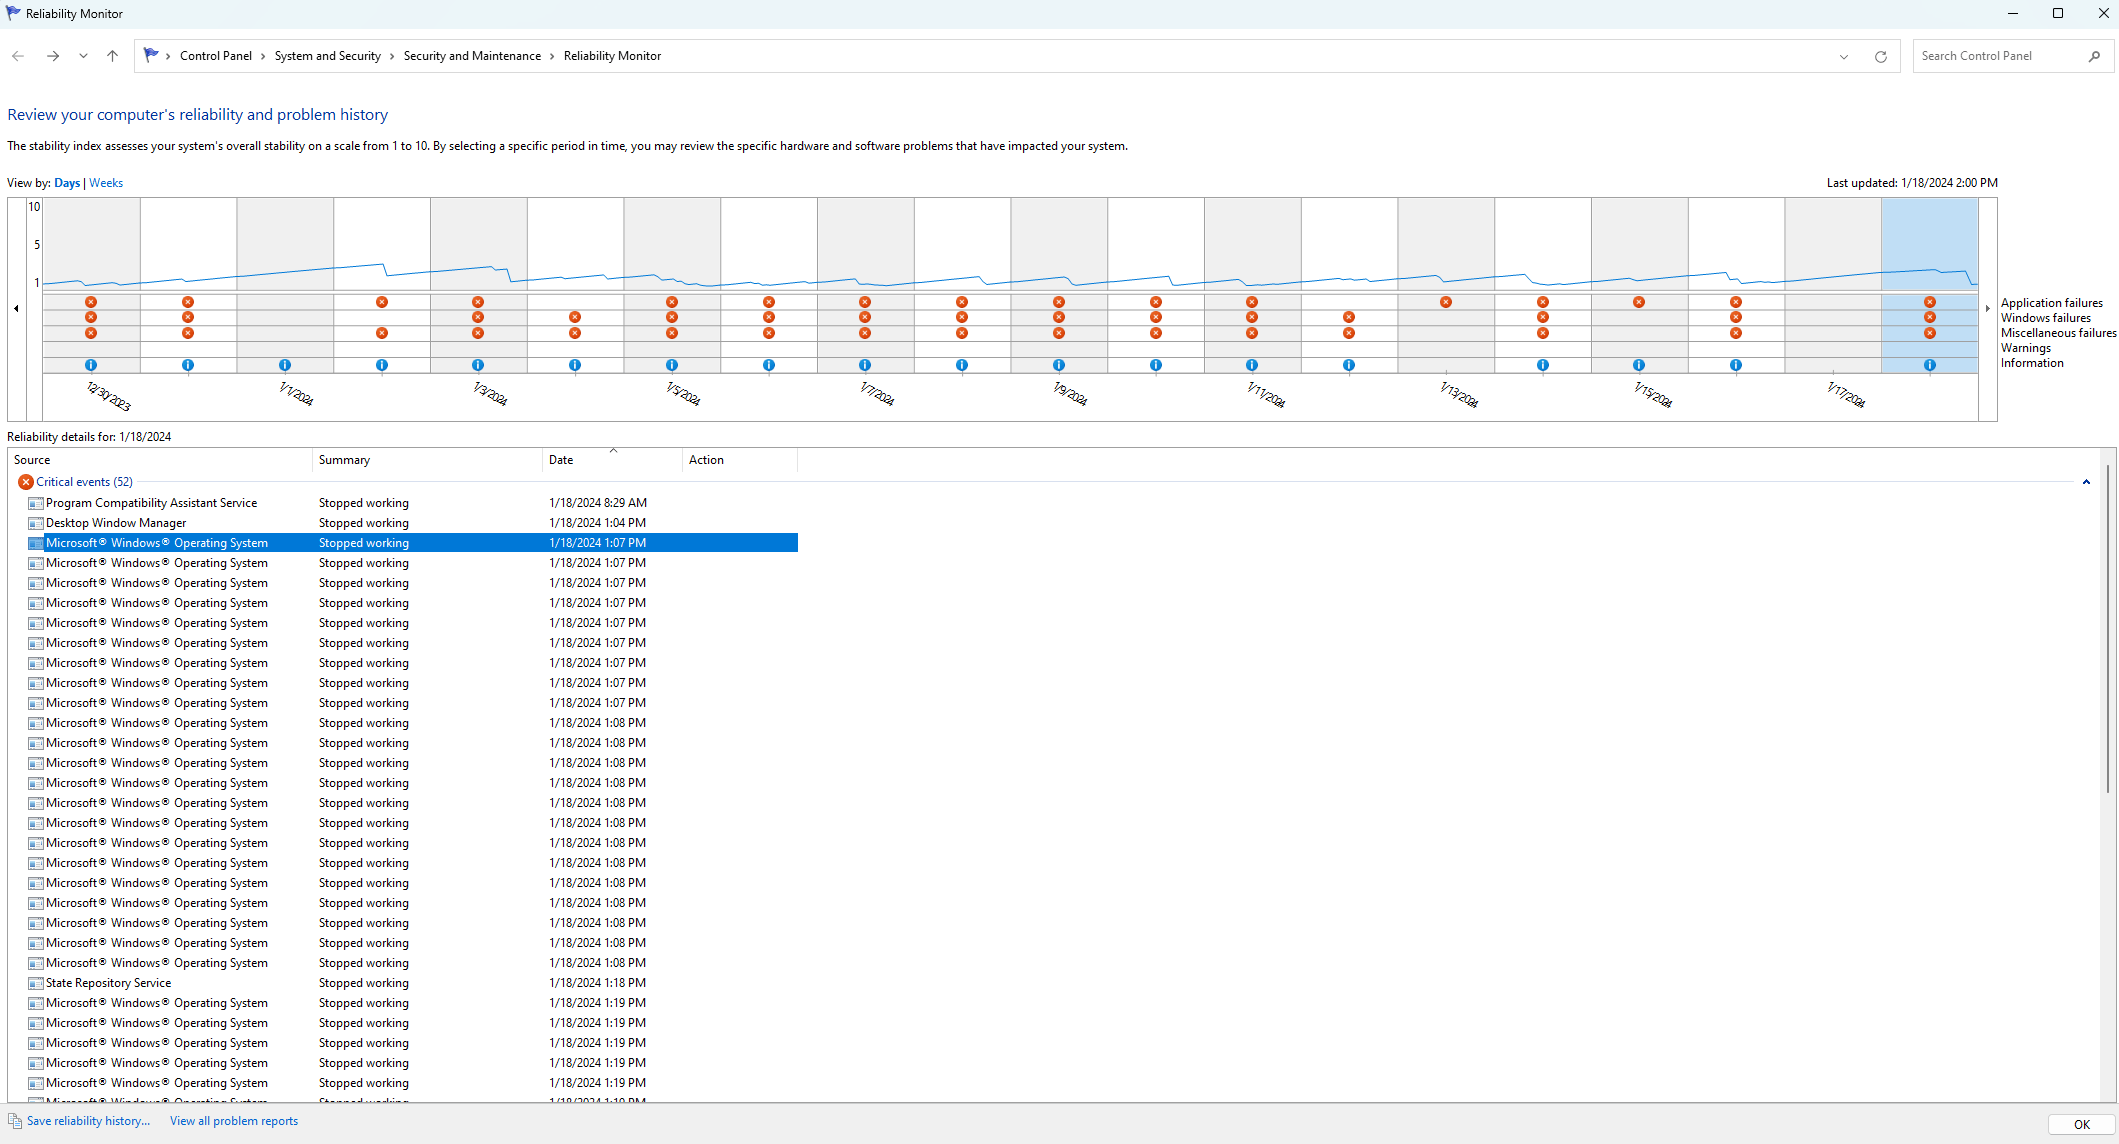Click the Forward navigation arrow
Viewport: 2119px width, 1144px height.
[53, 56]
